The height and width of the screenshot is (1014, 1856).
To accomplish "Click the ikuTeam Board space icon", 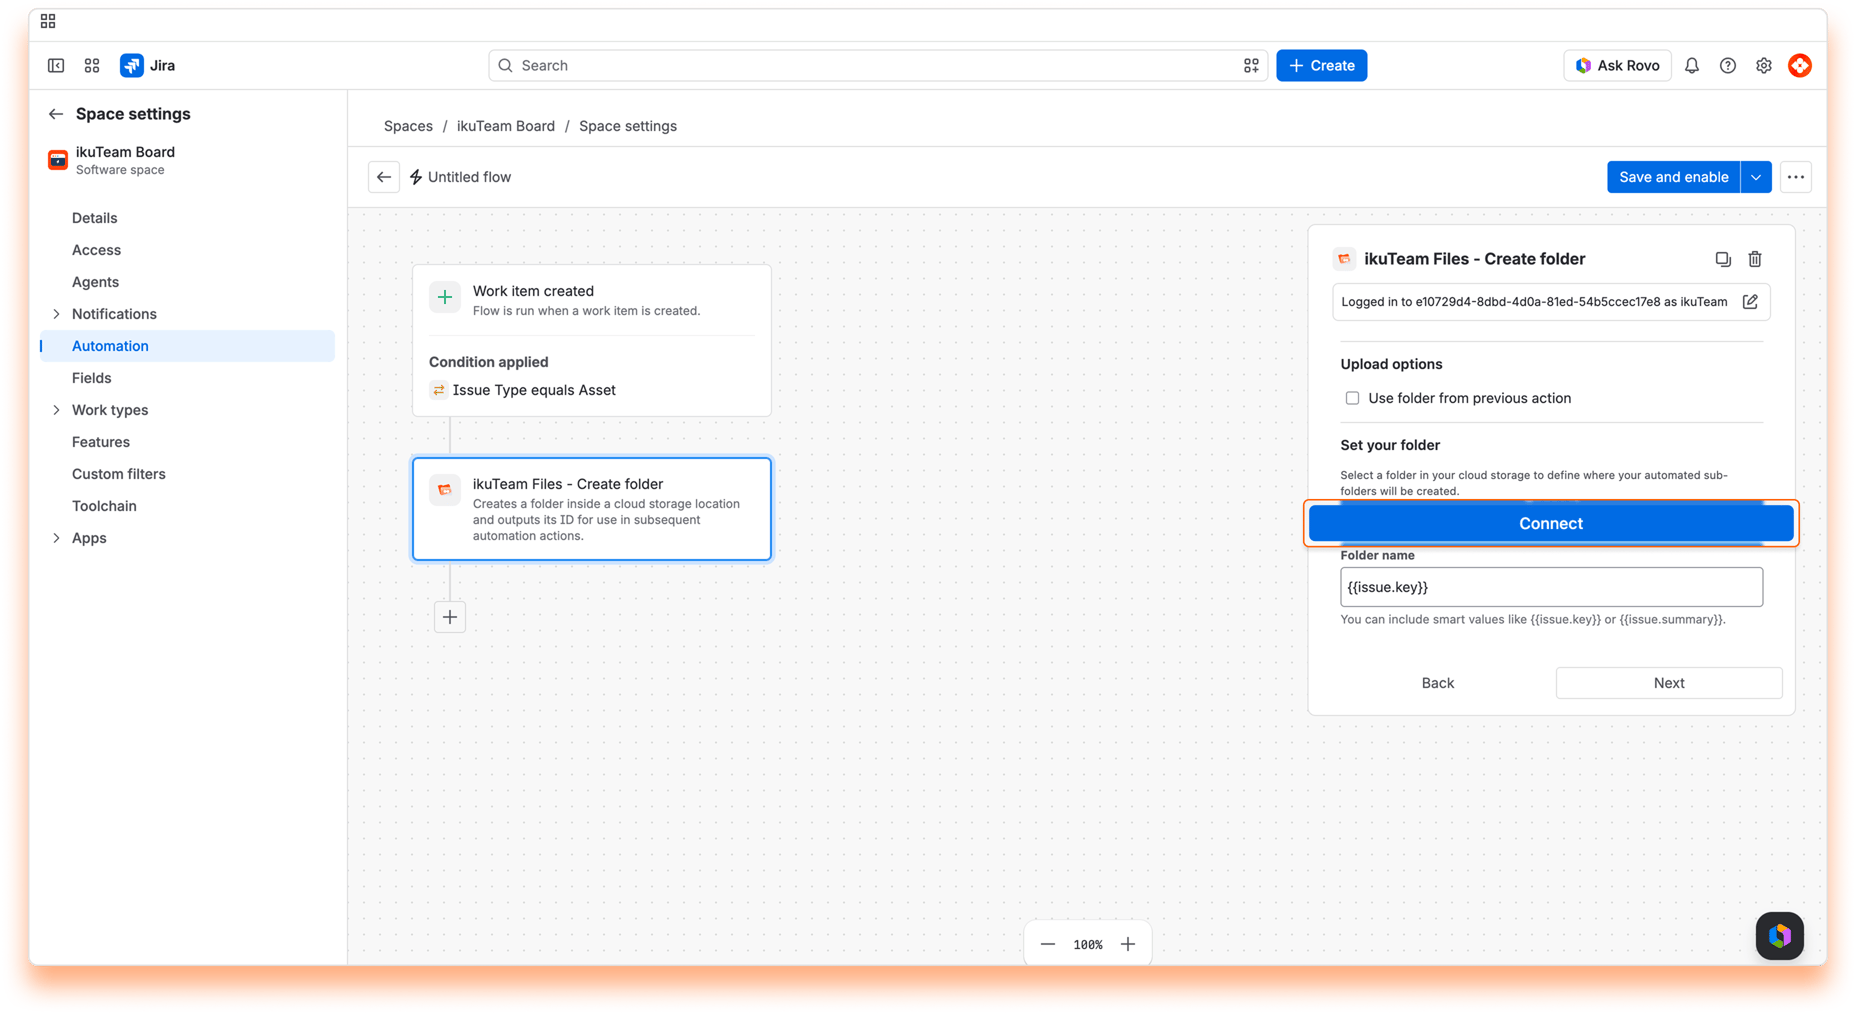I will click(58, 160).
